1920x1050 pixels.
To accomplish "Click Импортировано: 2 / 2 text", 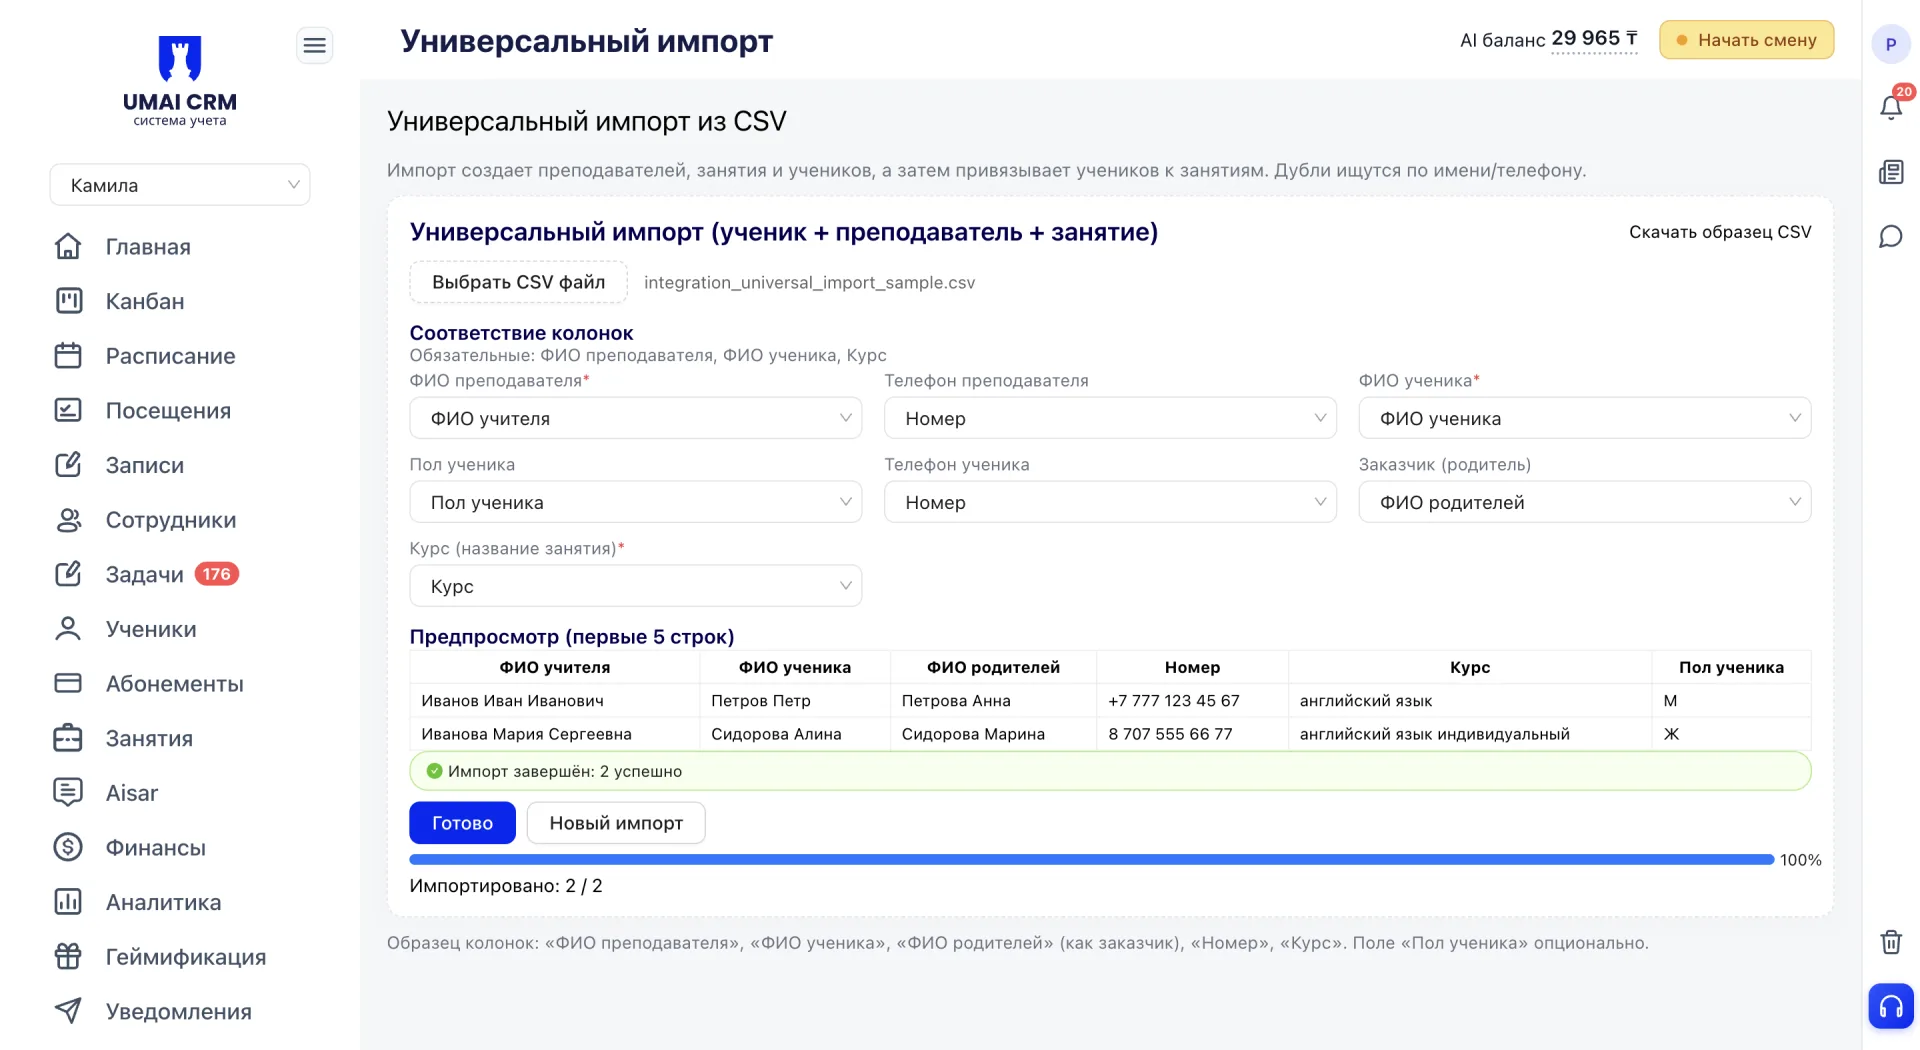I will [x=506, y=886].
